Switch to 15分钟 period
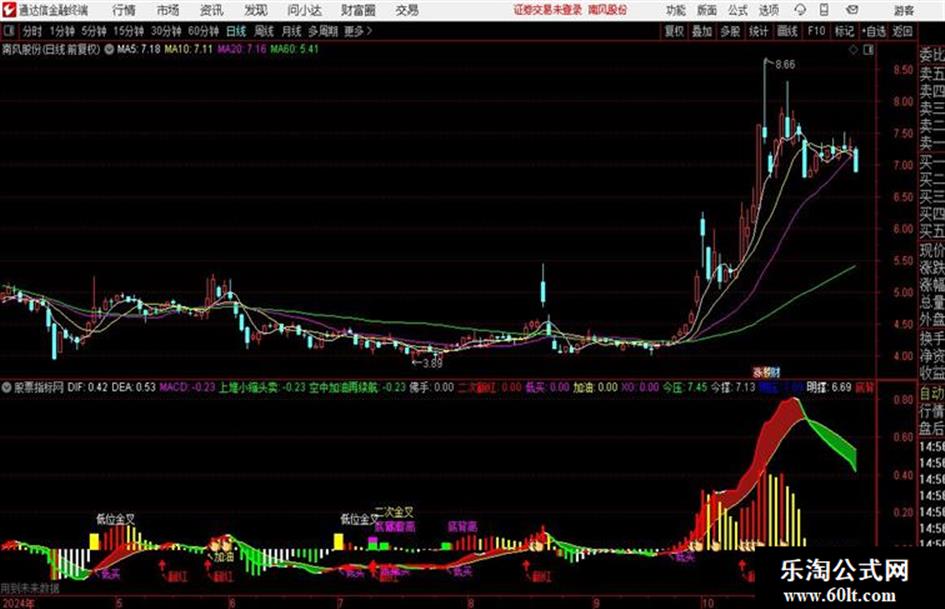Viewport: 945px width, 609px height. (128, 31)
